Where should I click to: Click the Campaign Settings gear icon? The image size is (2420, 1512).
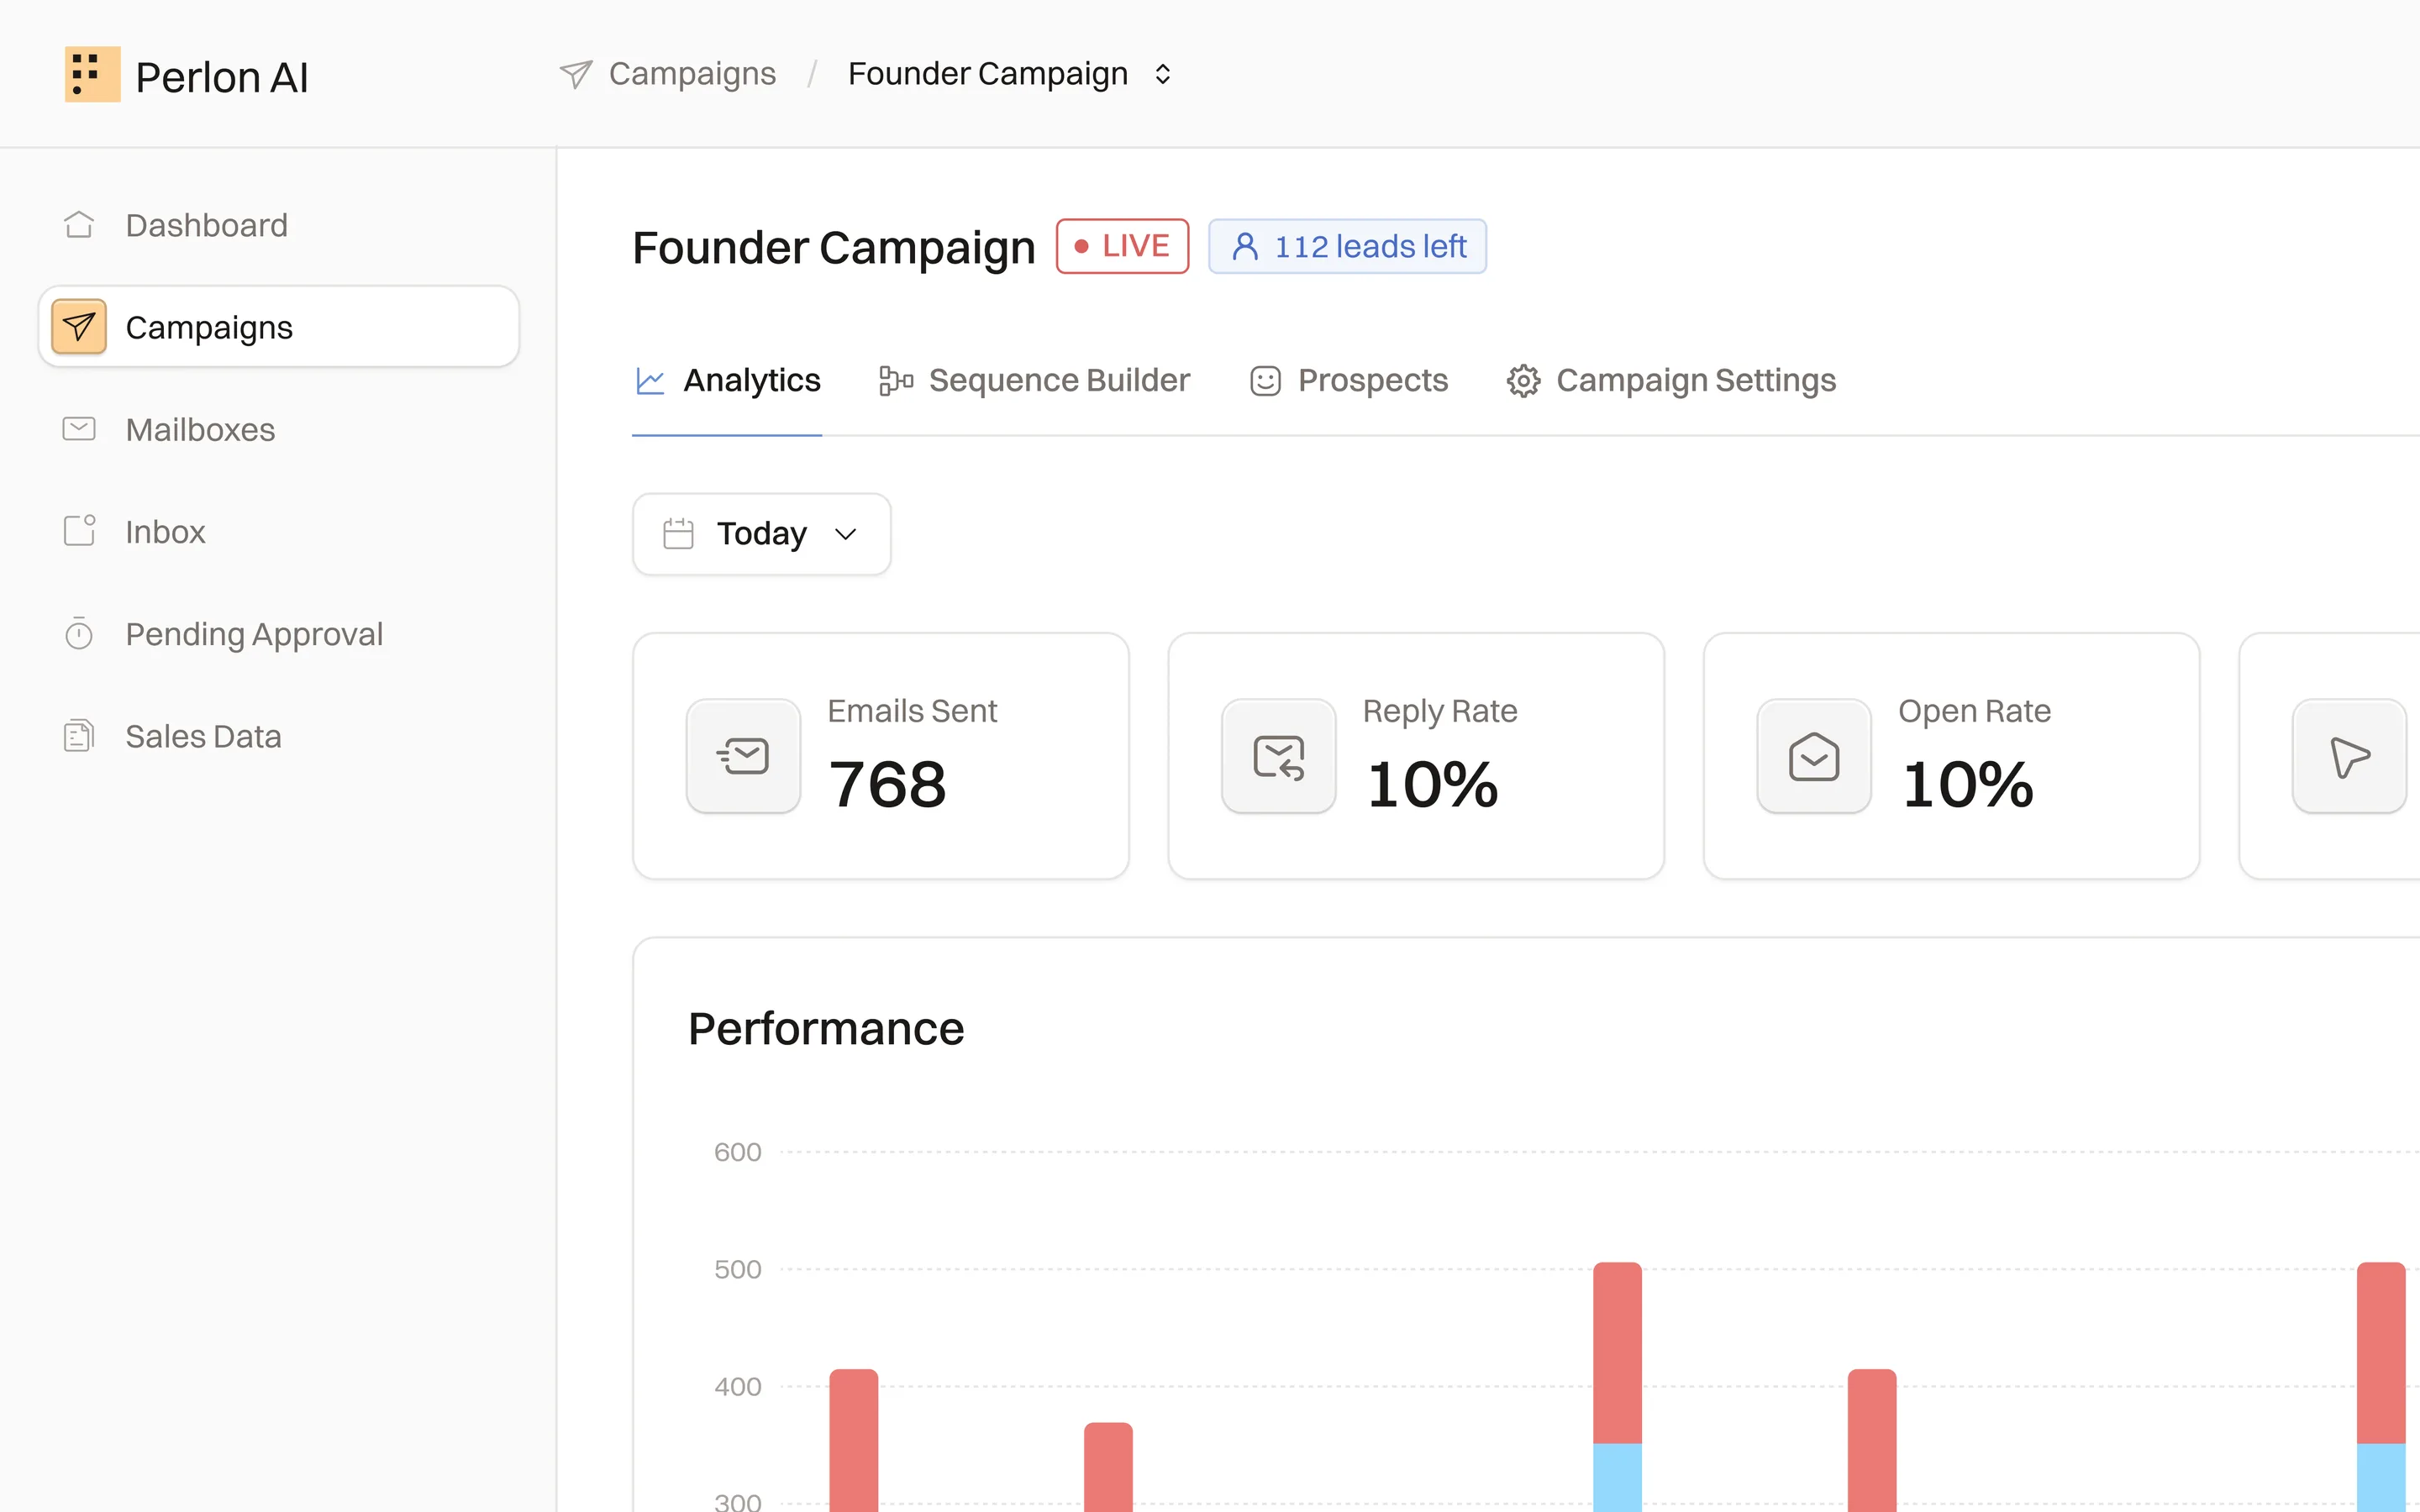coord(1523,381)
